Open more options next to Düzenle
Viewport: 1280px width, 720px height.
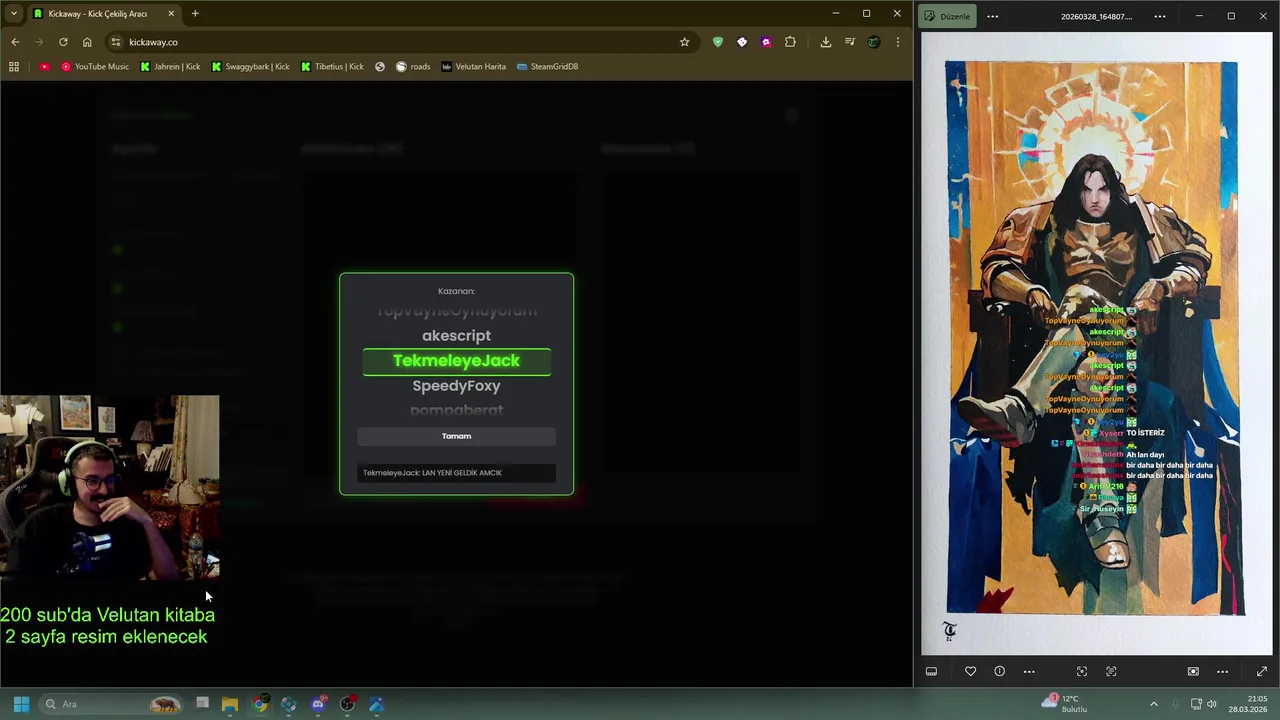pyautogui.click(x=992, y=16)
